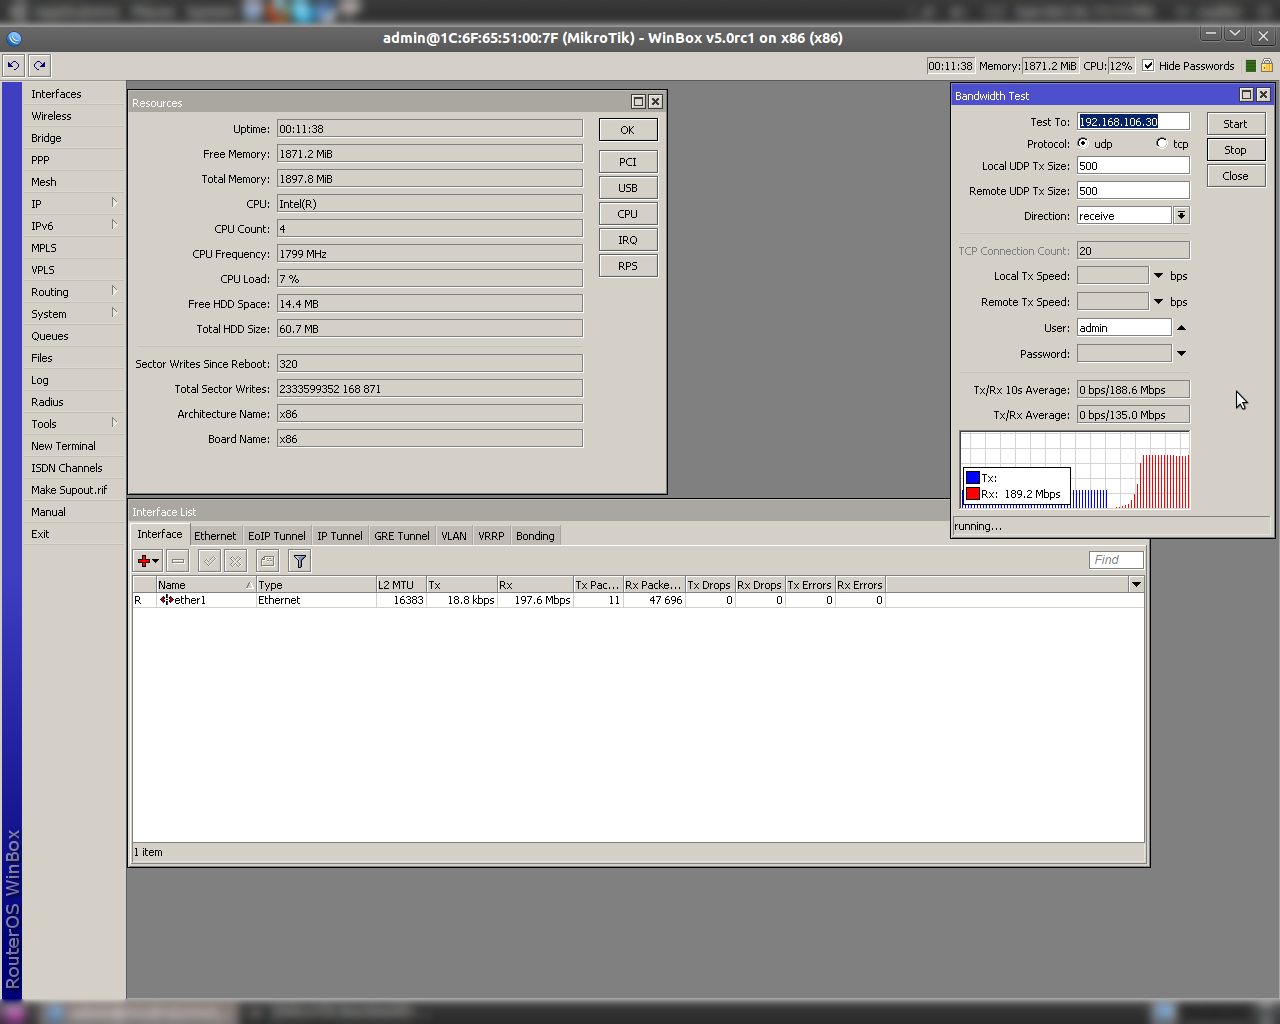This screenshot has width=1280, height=1024.
Task: Toggle Hide Passwords checkbox
Action: [1148, 66]
